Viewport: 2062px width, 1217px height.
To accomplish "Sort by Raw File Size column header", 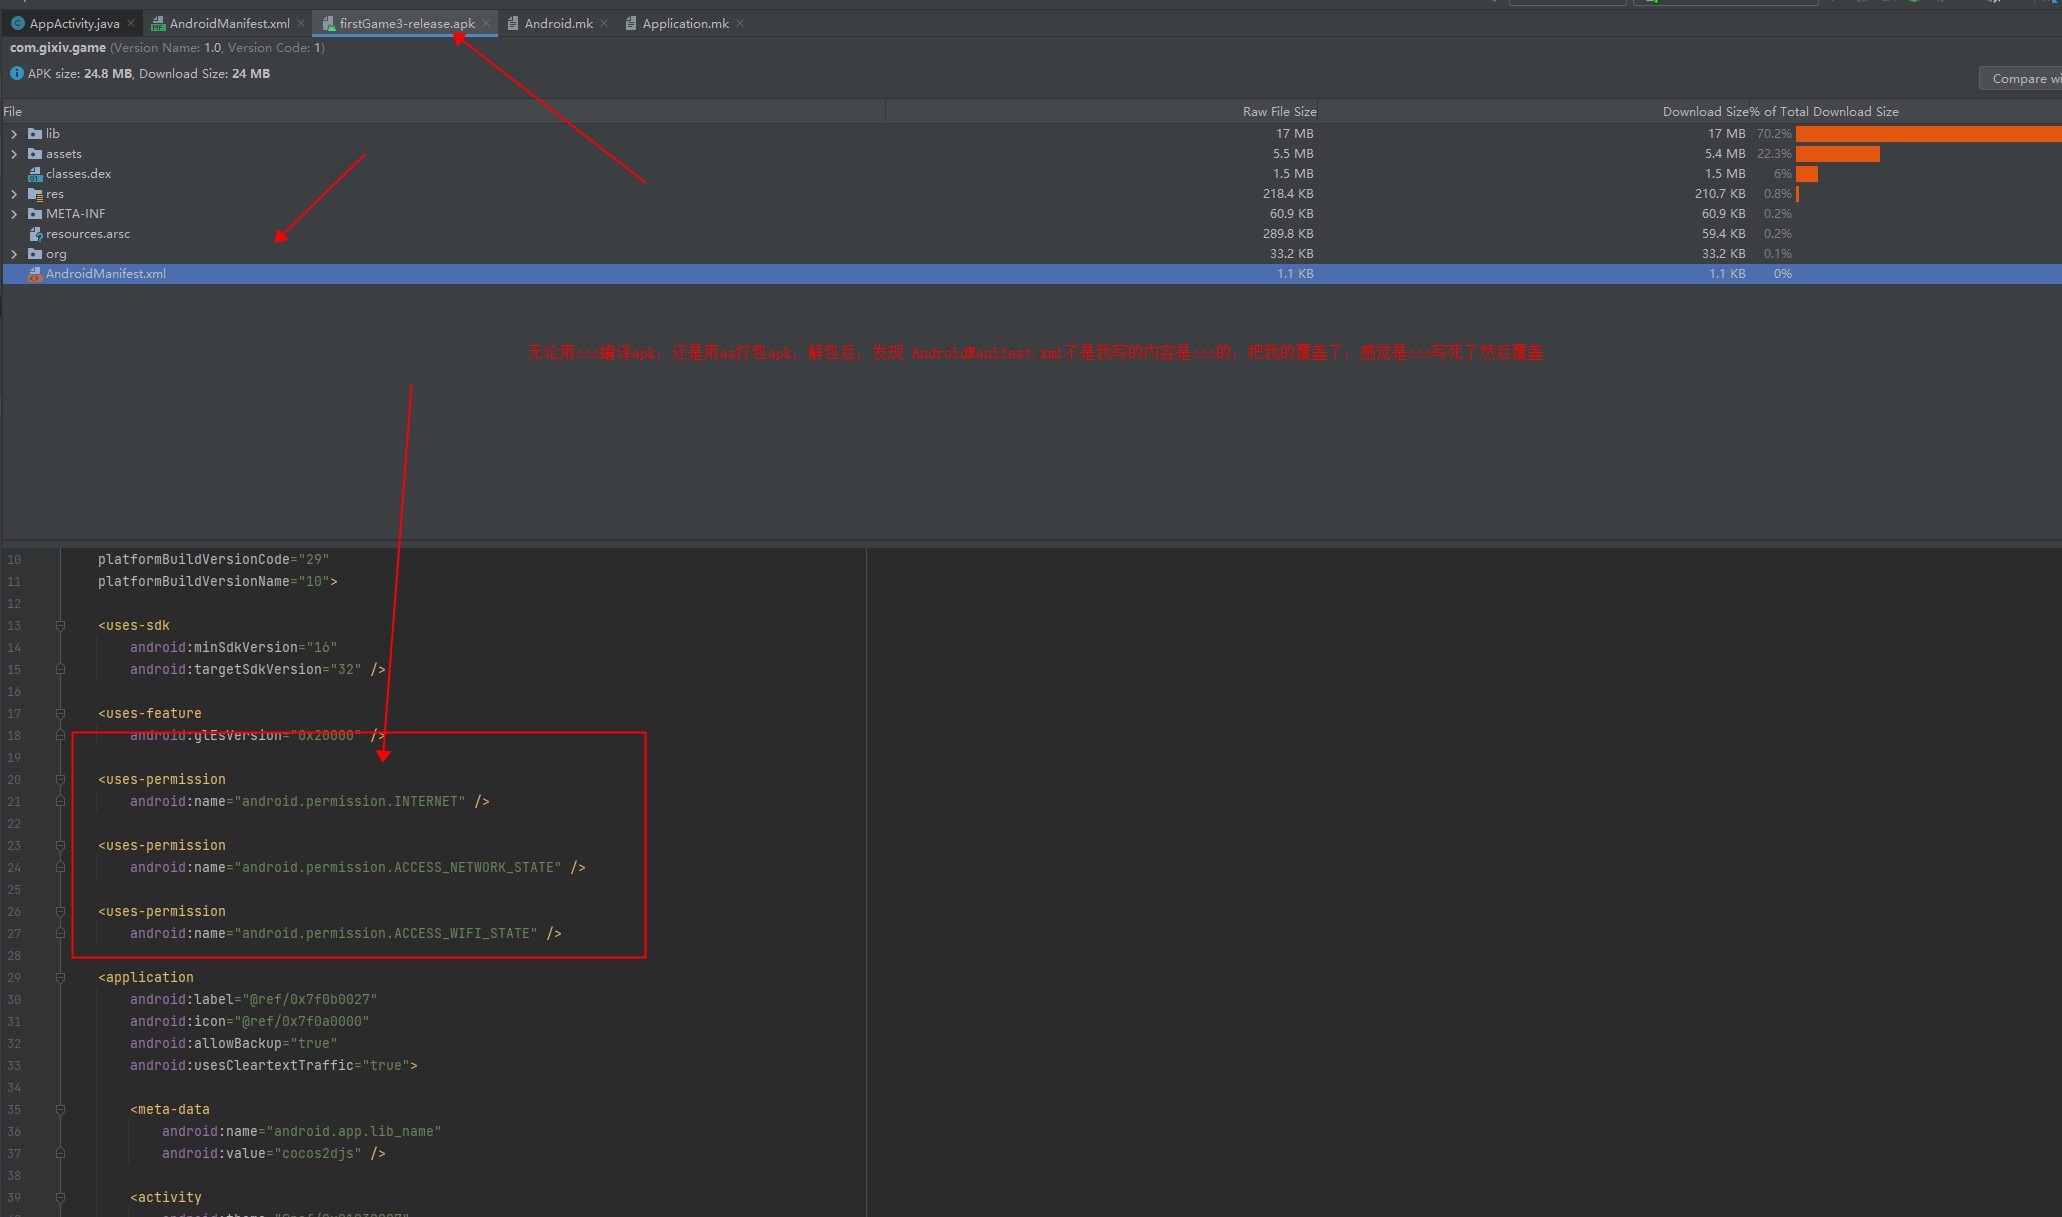I will click(1278, 112).
